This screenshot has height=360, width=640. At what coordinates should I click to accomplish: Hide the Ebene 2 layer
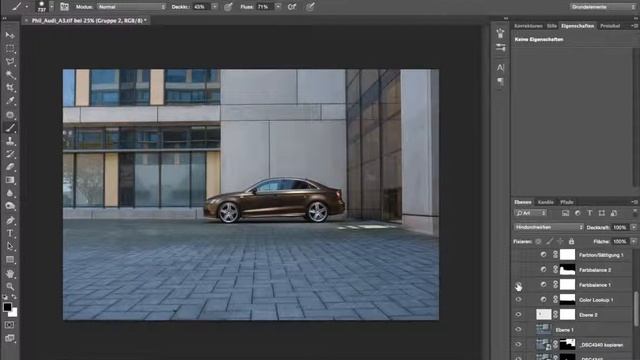tap(518, 315)
